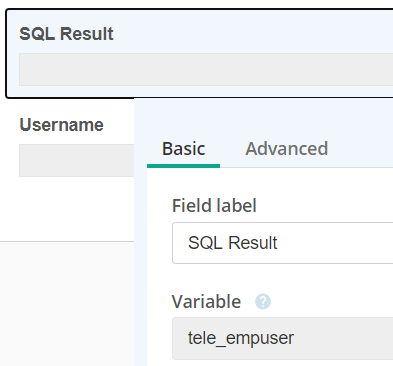Click the Username form input box
393x366 pixels.
[76, 160]
